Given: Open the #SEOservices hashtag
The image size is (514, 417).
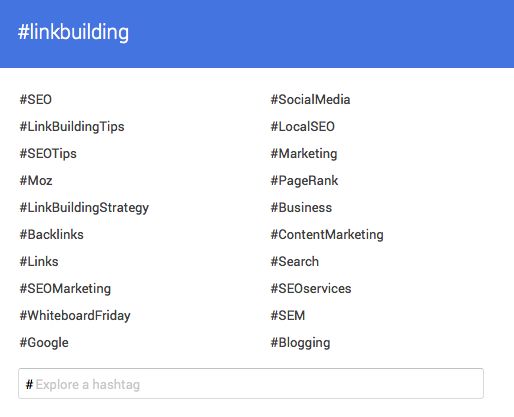Looking at the screenshot, I should (311, 289).
